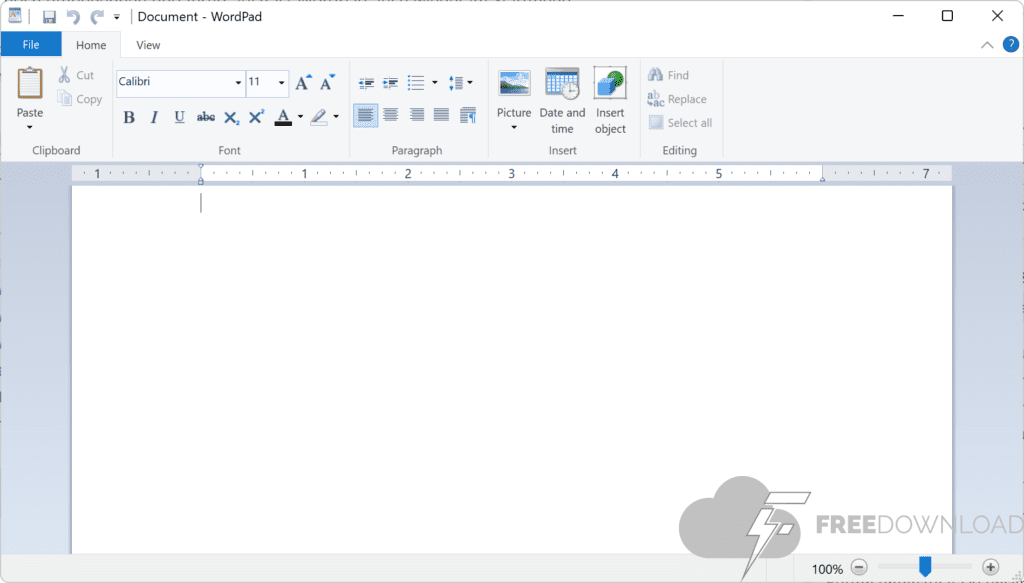Insert a picture using the Picture icon
This screenshot has width=1024, height=583.
(514, 85)
